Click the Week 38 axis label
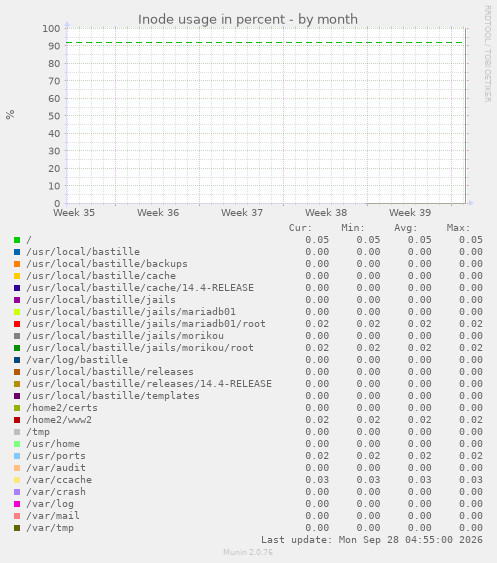 click(326, 213)
